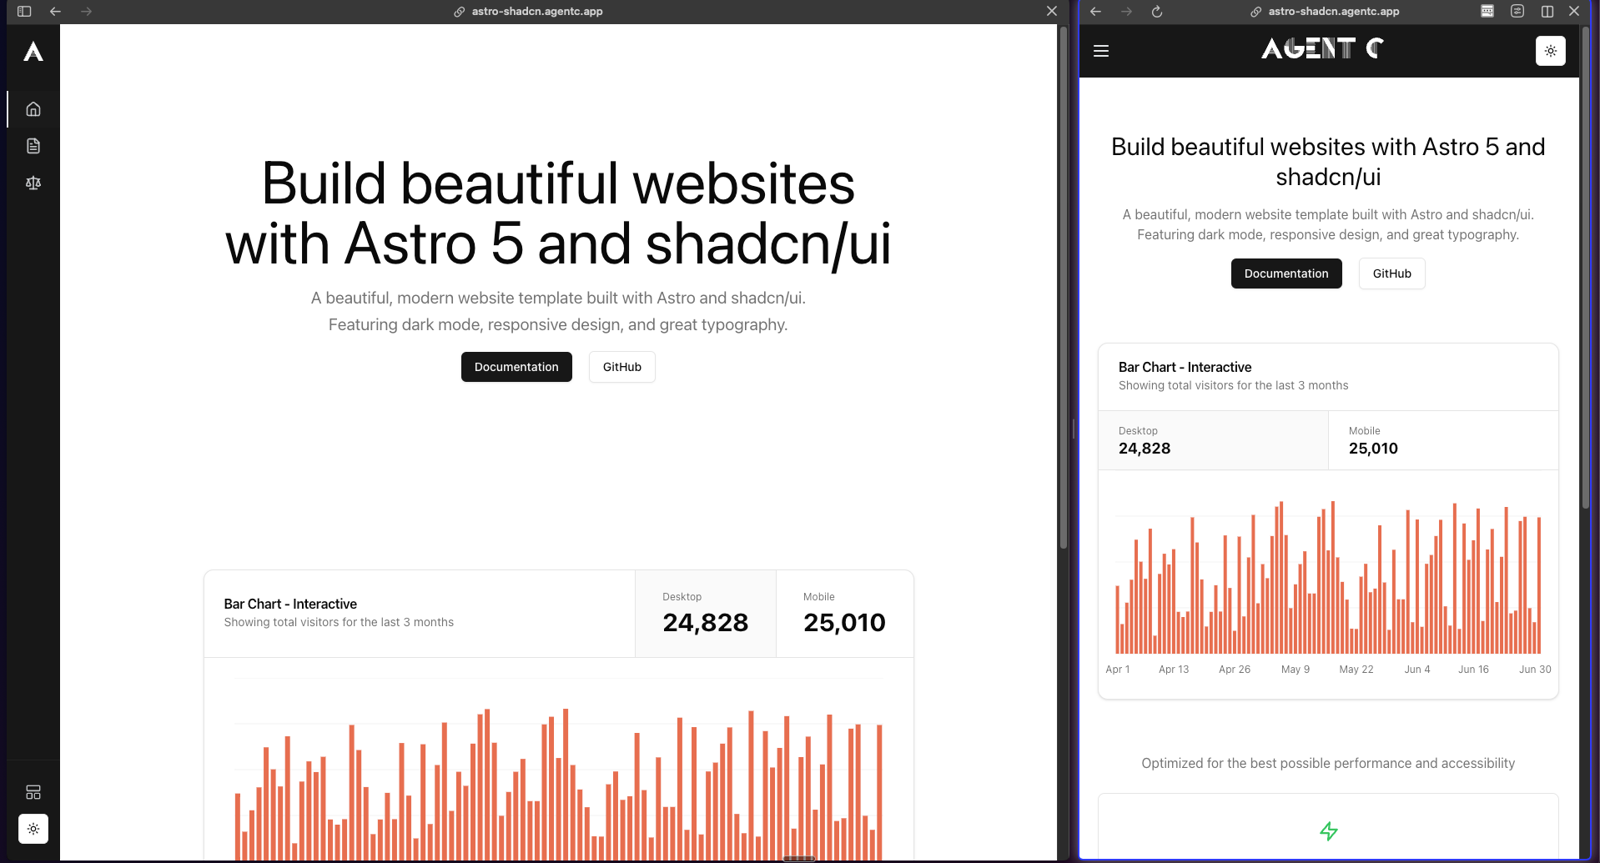Click the Documentation button in the right window
Viewport: 1600px width, 863px height.
coord(1286,273)
